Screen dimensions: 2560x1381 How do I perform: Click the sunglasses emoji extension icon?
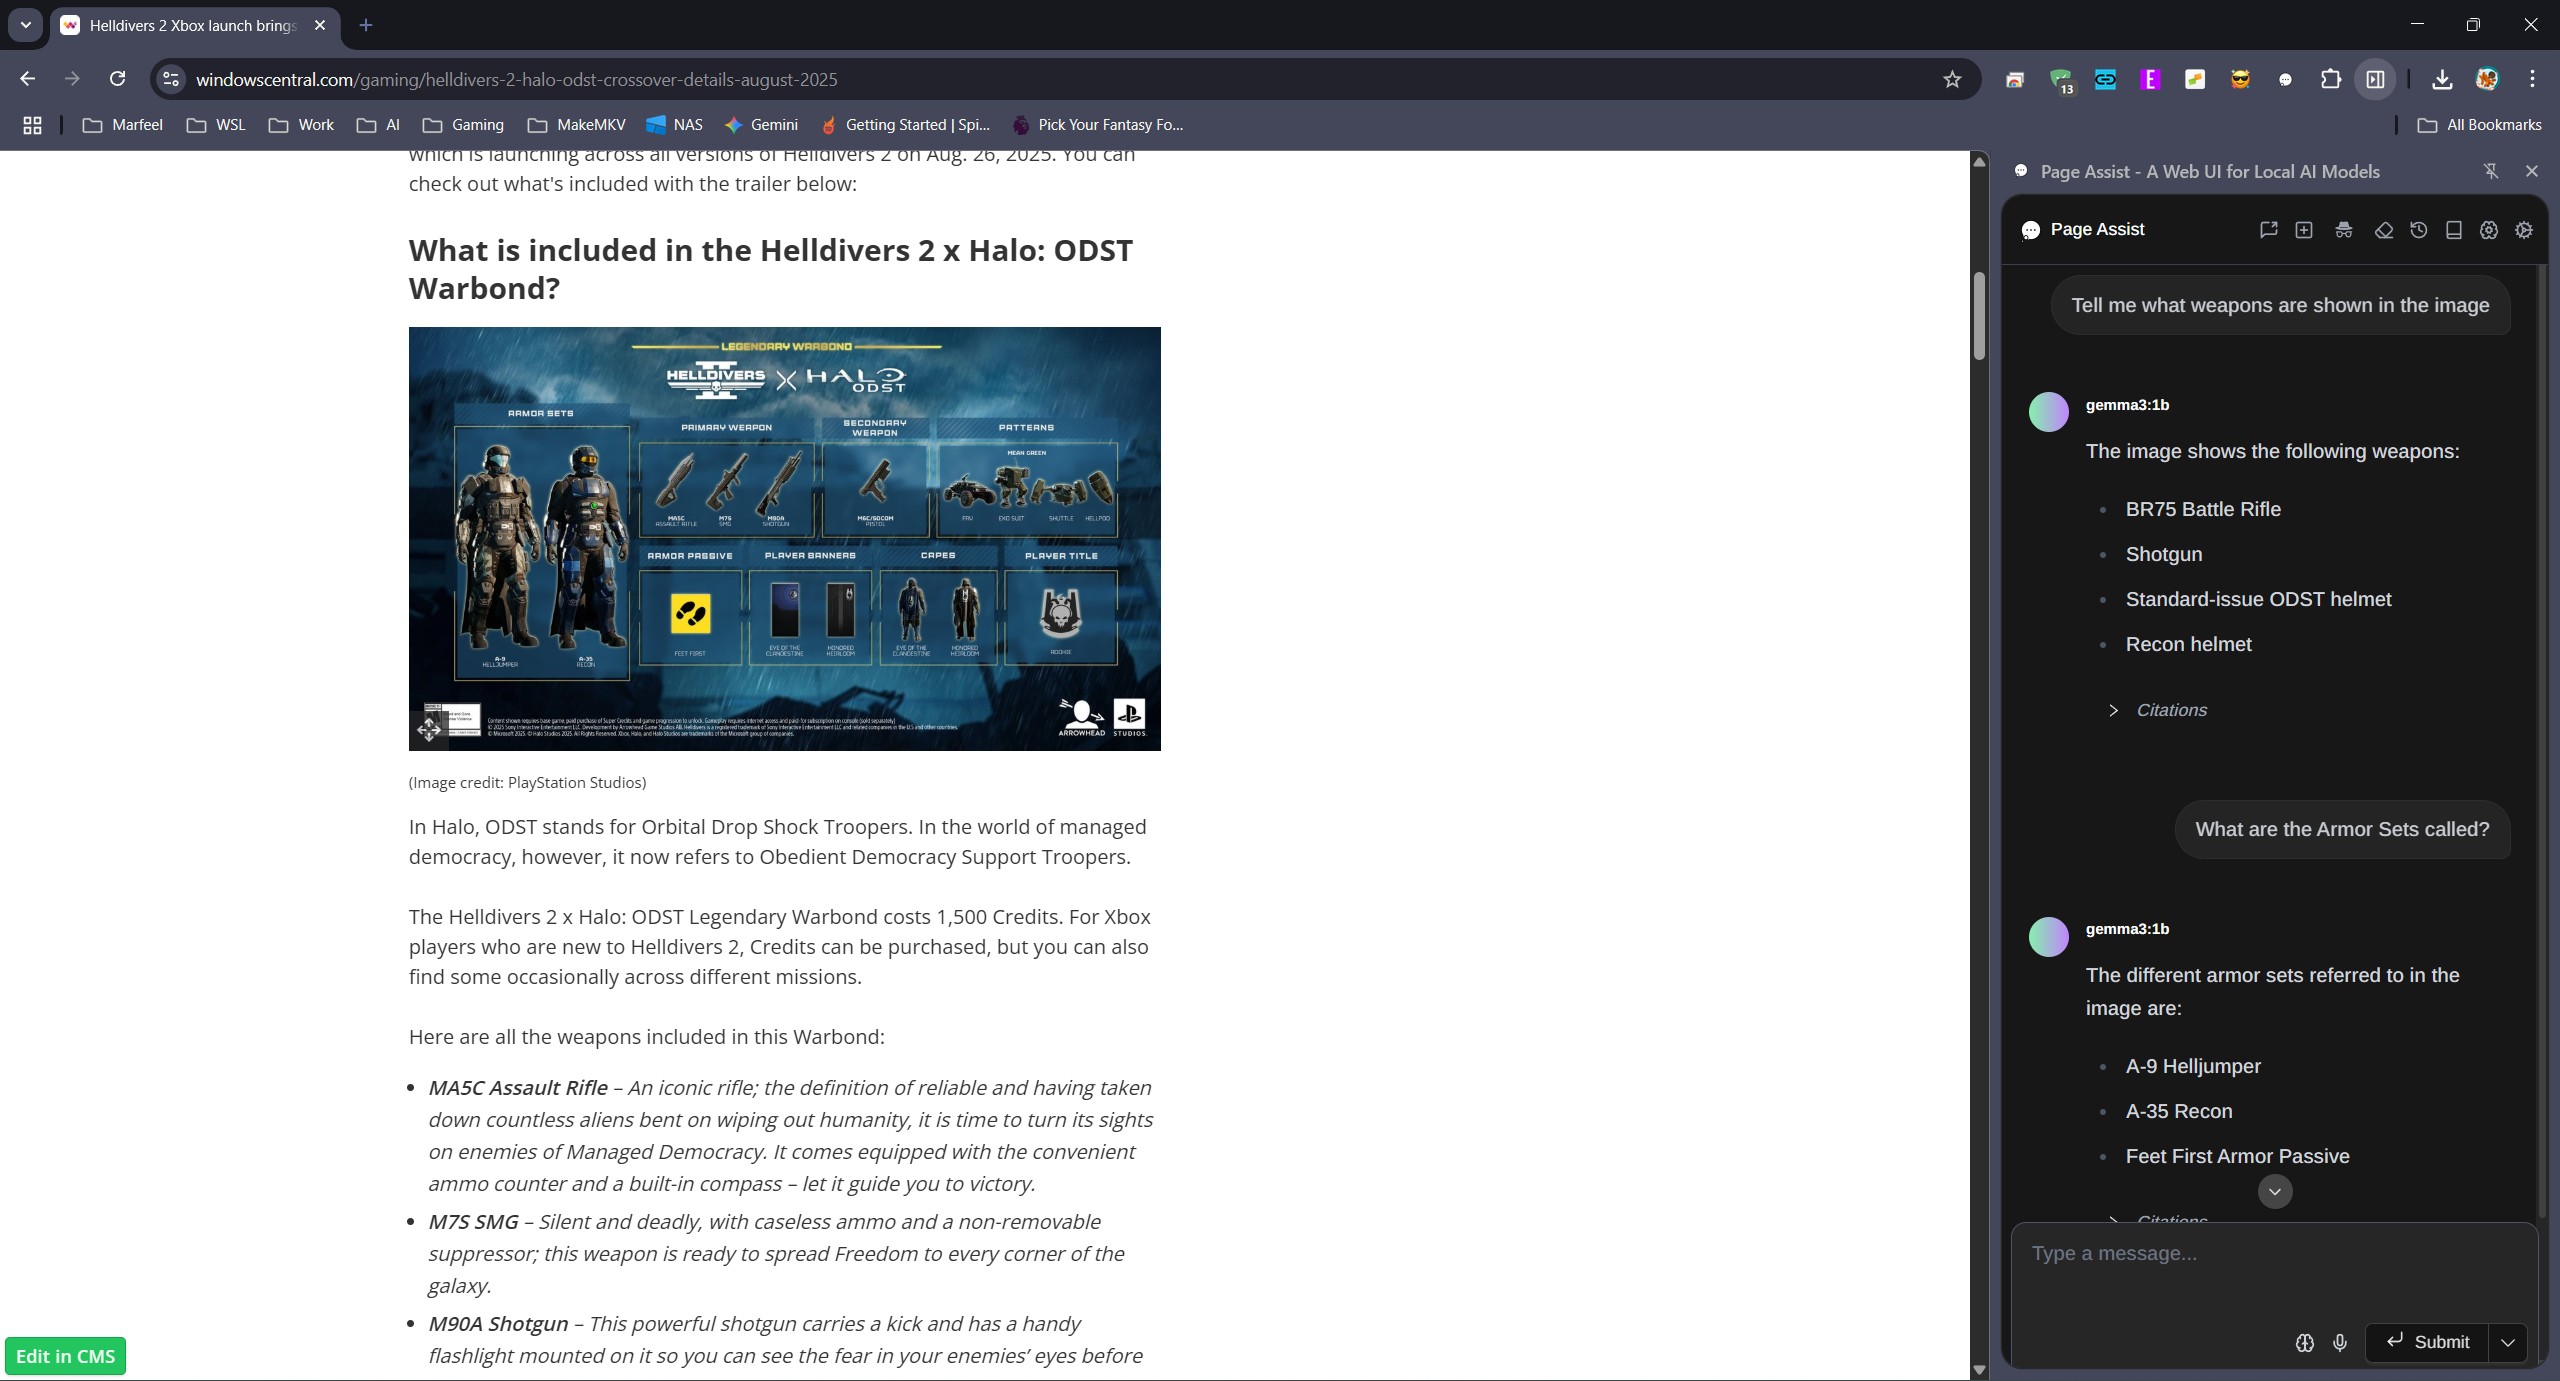pos(2240,79)
